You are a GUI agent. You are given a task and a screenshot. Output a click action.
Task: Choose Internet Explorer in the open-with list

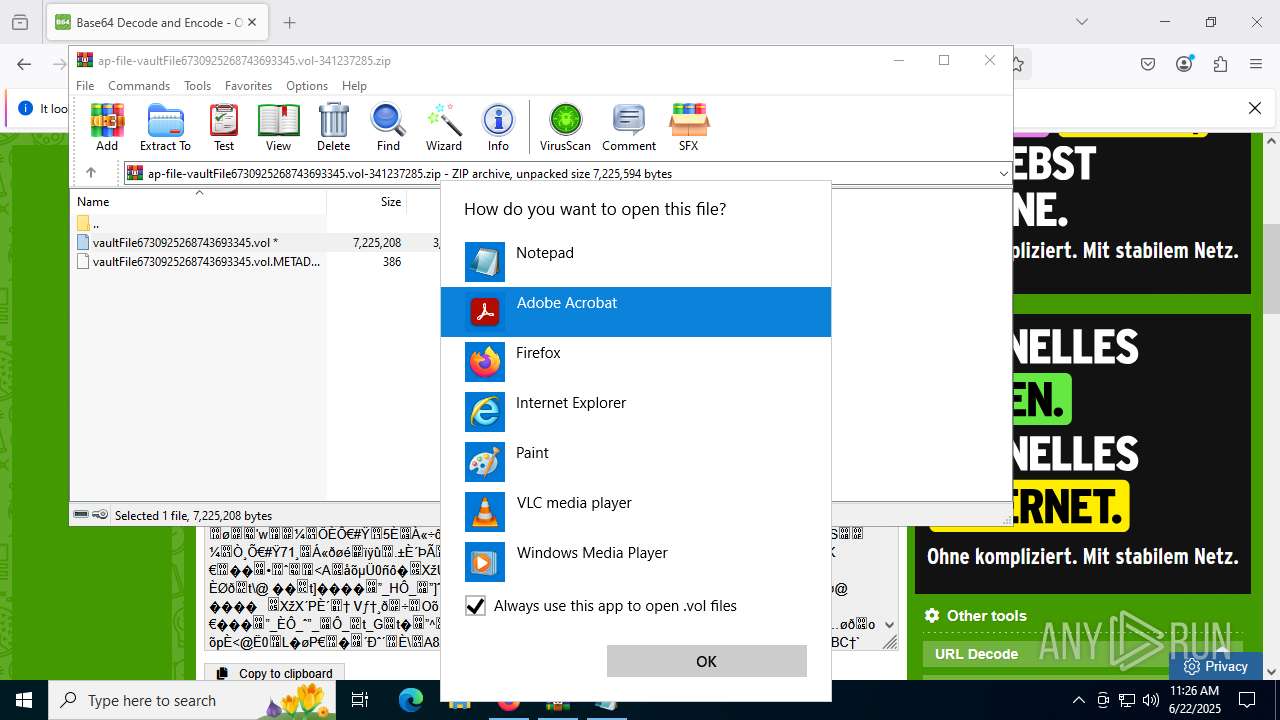point(636,412)
